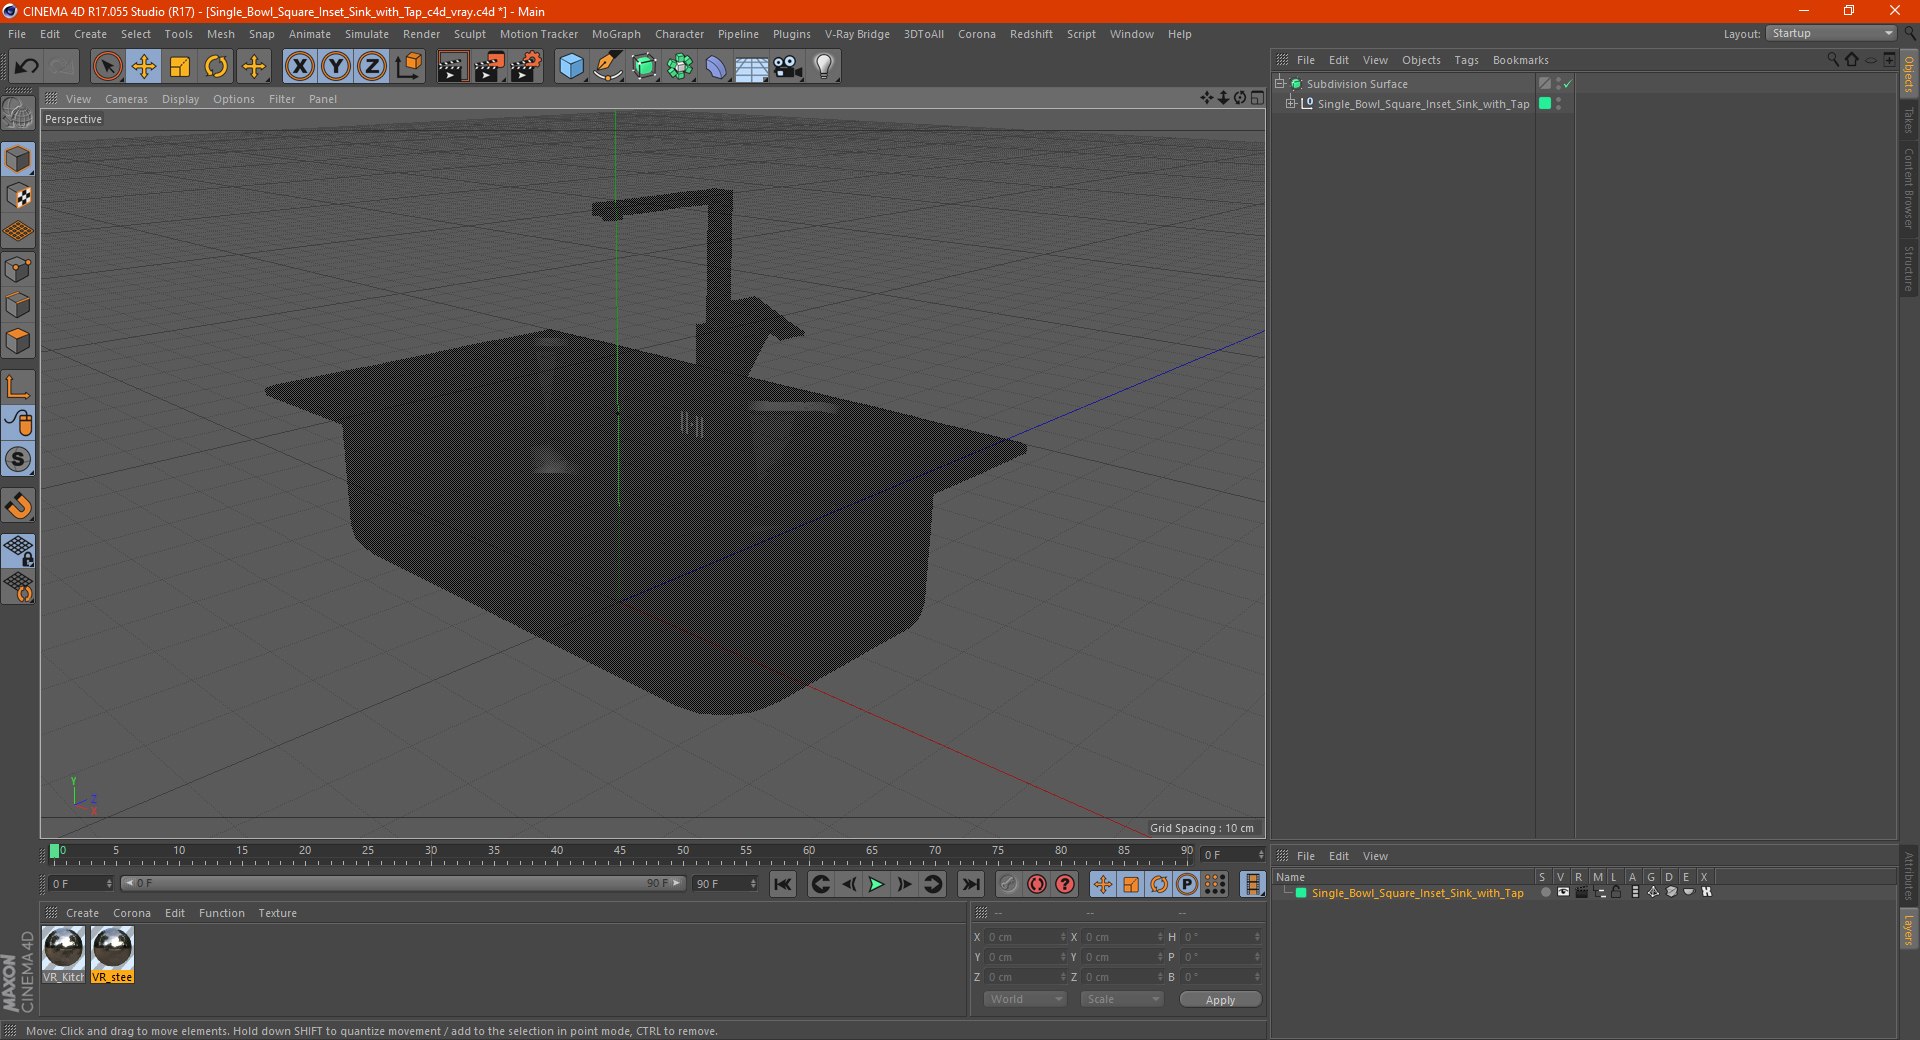The image size is (1920, 1040).
Task: Open the Scale mode dropdown
Action: pyautogui.click(x=1122, y=999)
